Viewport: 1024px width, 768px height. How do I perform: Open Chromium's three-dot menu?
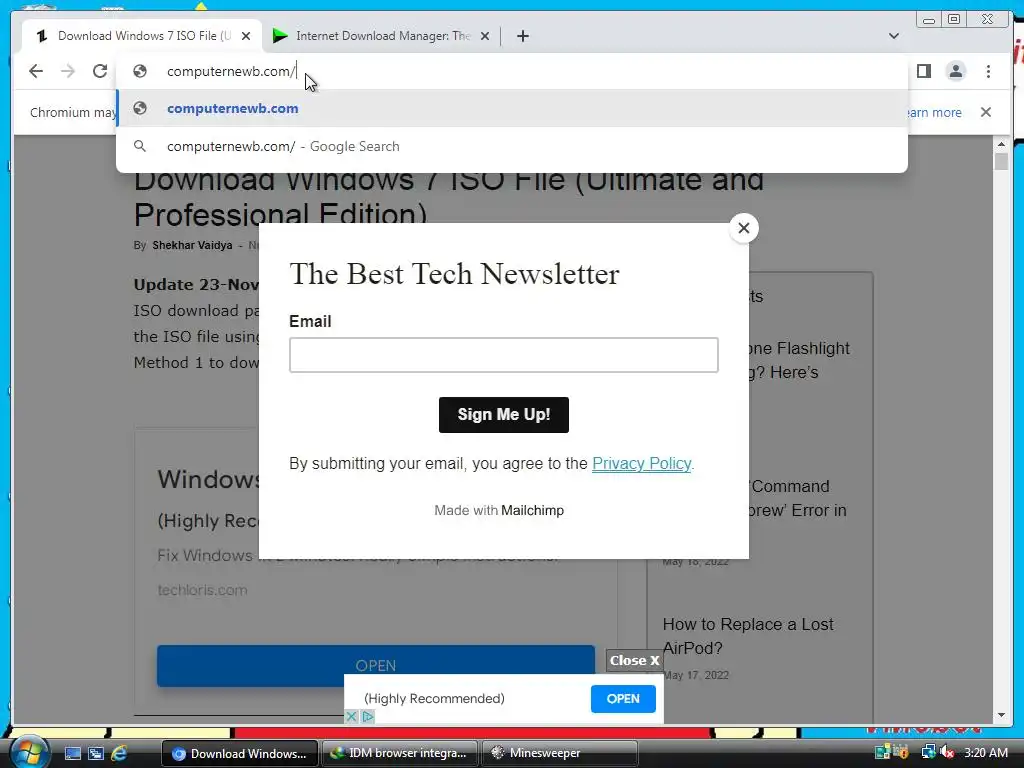[988, 71]
